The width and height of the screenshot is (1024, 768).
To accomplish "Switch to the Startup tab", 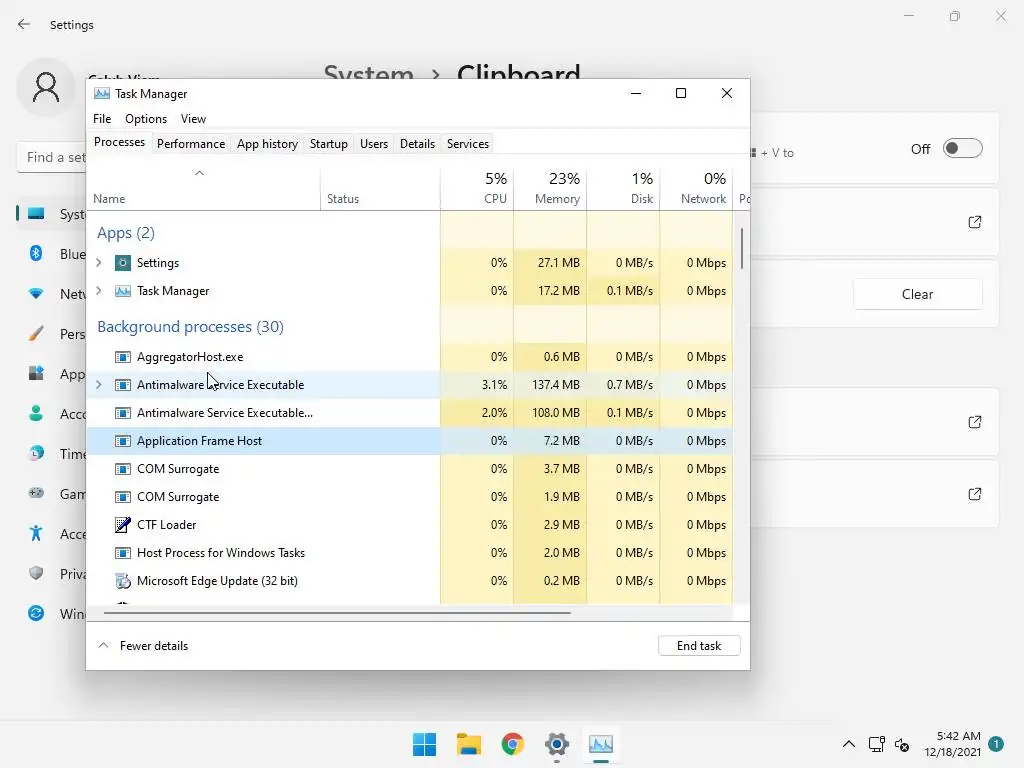I will coord(328,144).
